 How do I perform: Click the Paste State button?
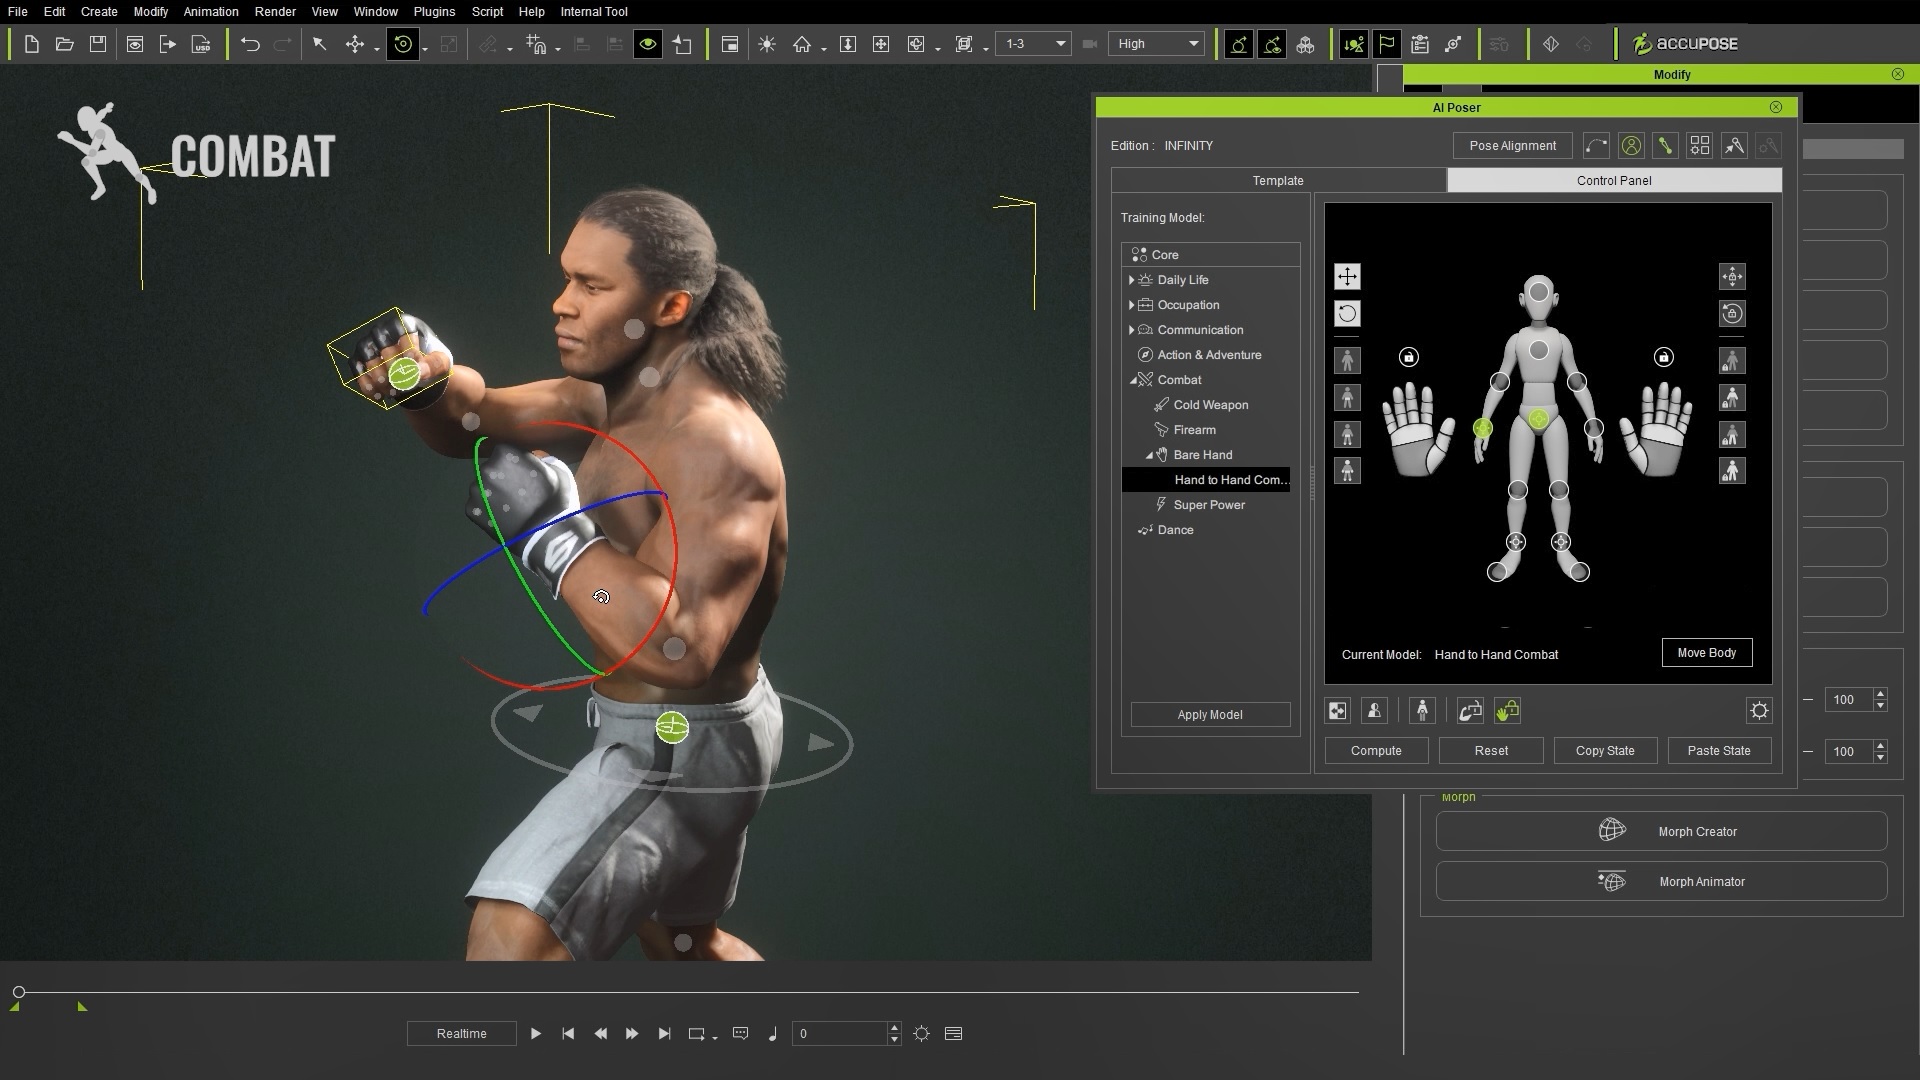(x=1719, y=751)
